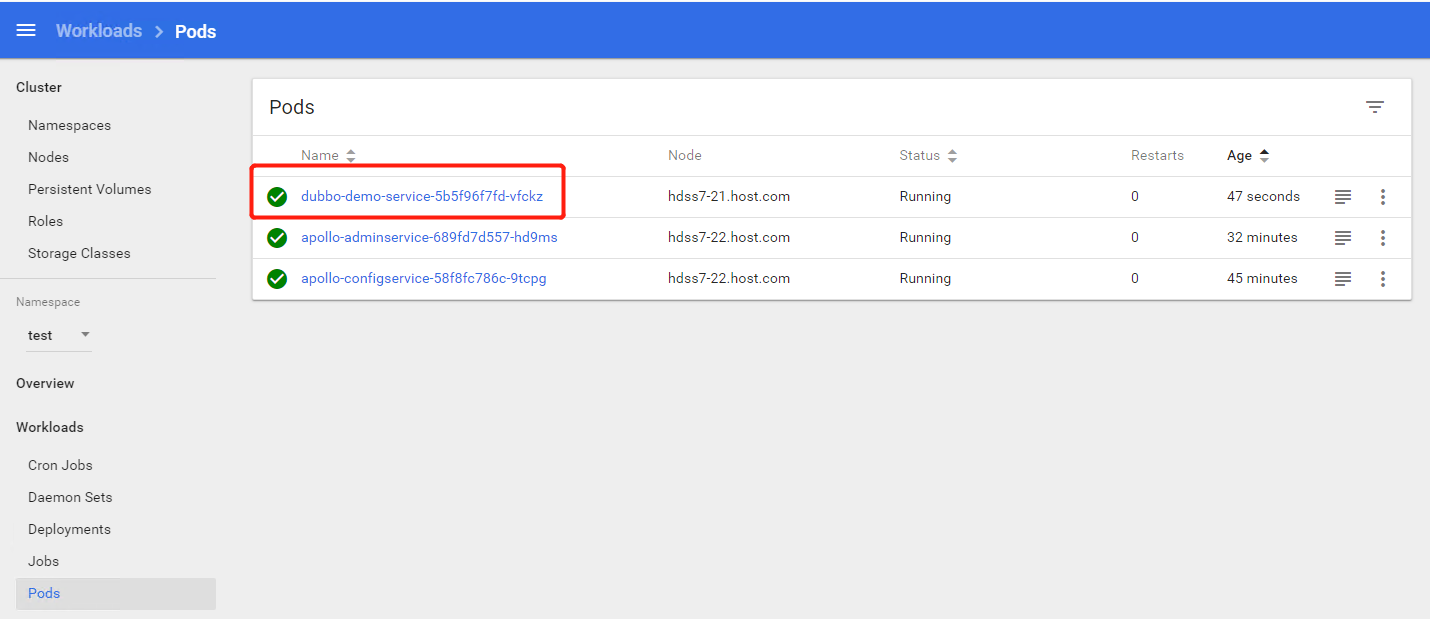Open the apollo-configservice-58f8fc786c-9tcpg pod link
The image size is (1430, 619).
pyautogui.click(x=423, y=279)
